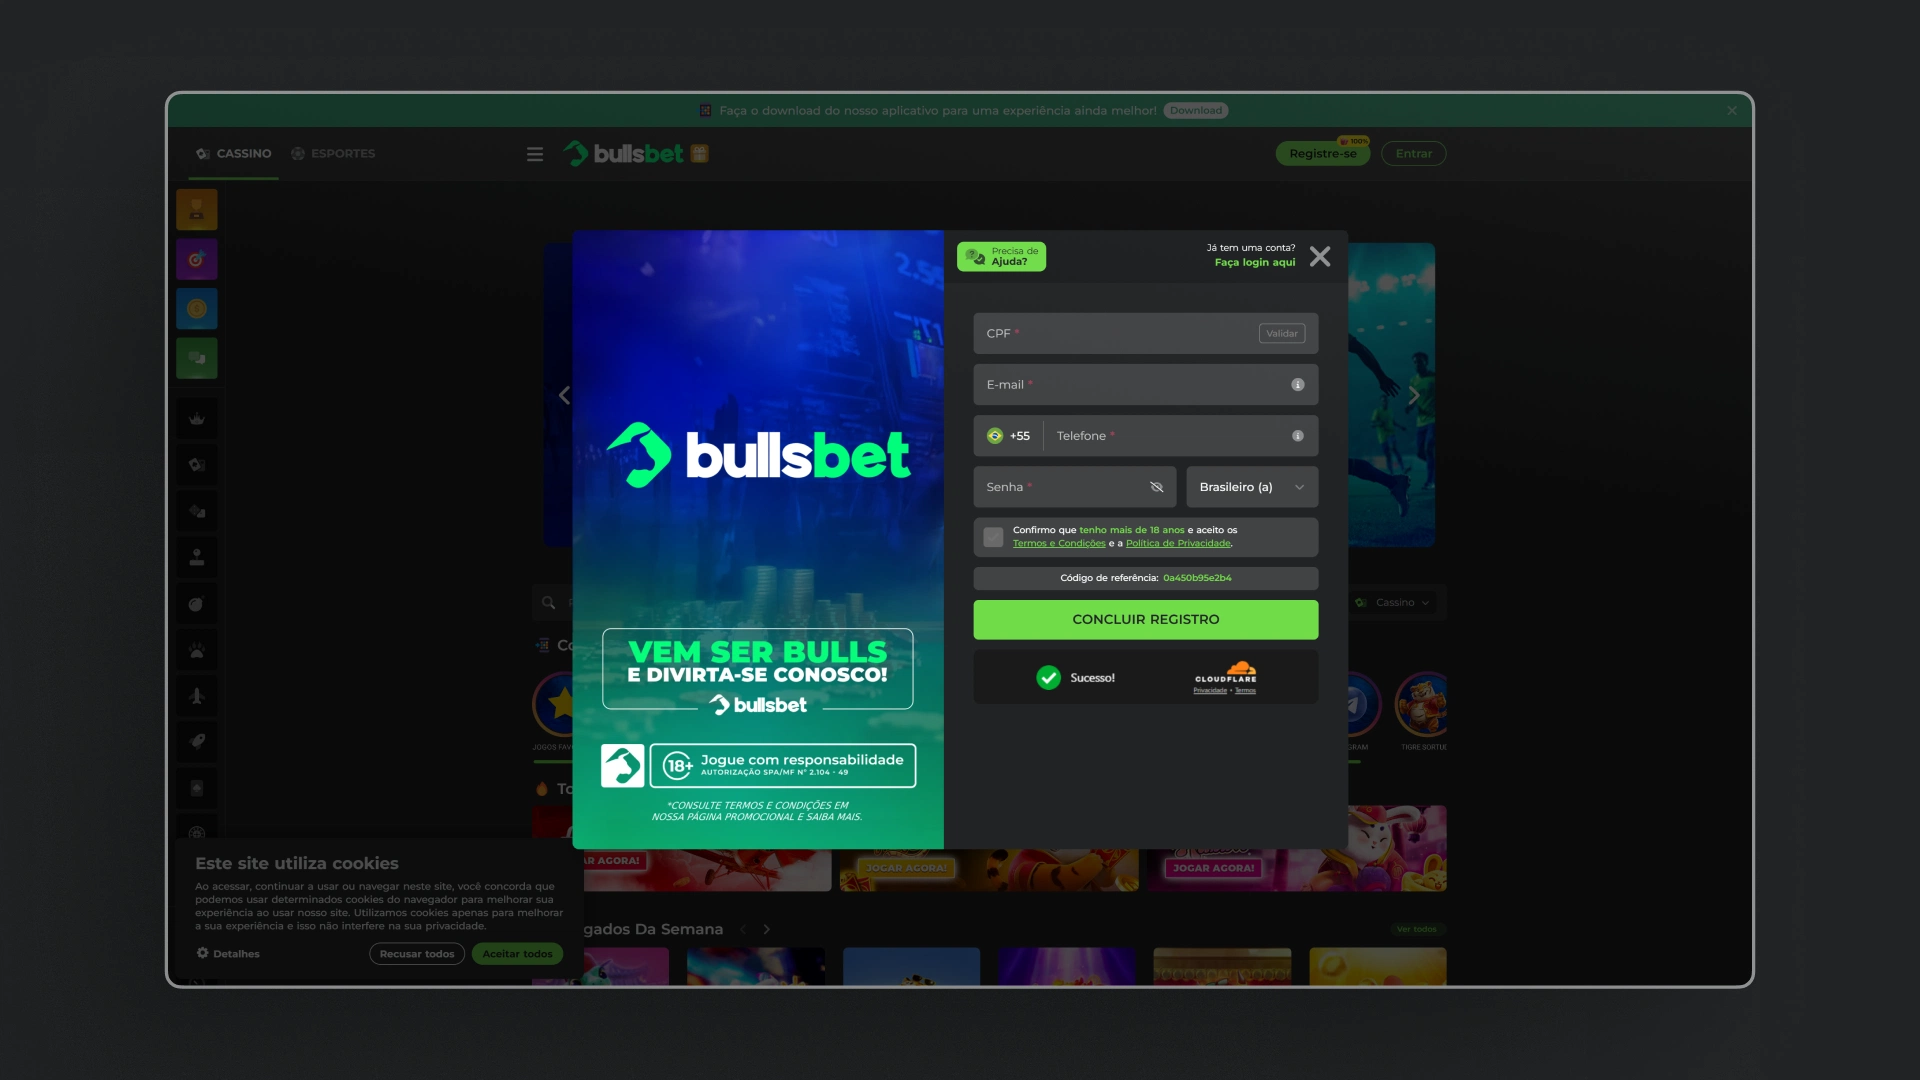Toggle password visibility in the Senha field

1156,487
